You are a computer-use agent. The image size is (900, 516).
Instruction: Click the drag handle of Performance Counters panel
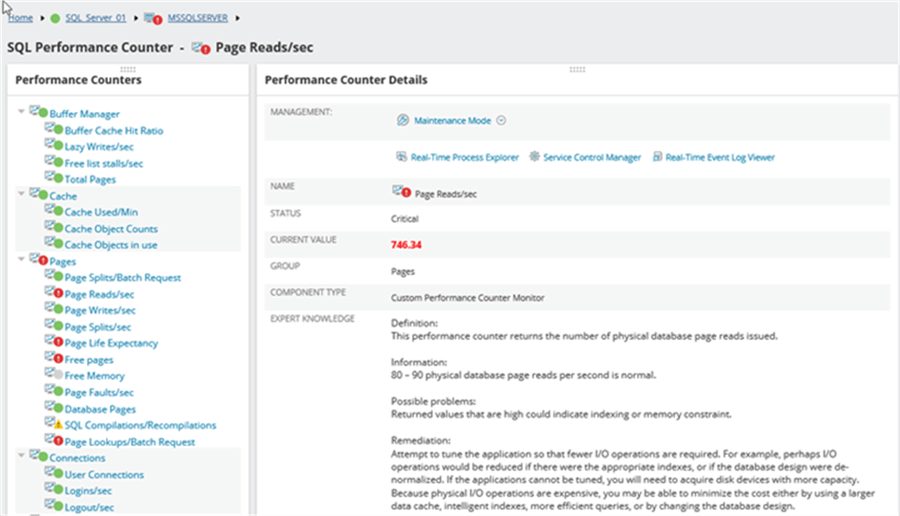click(127, 69)
